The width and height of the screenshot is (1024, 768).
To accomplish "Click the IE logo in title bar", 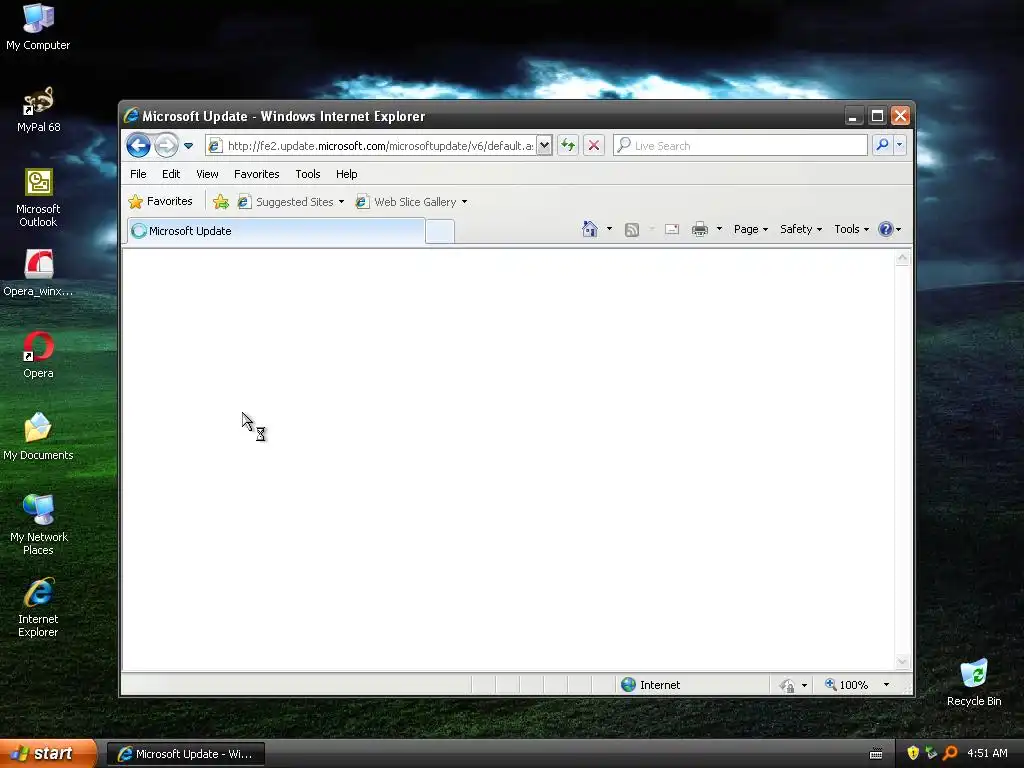I will 131,116.
